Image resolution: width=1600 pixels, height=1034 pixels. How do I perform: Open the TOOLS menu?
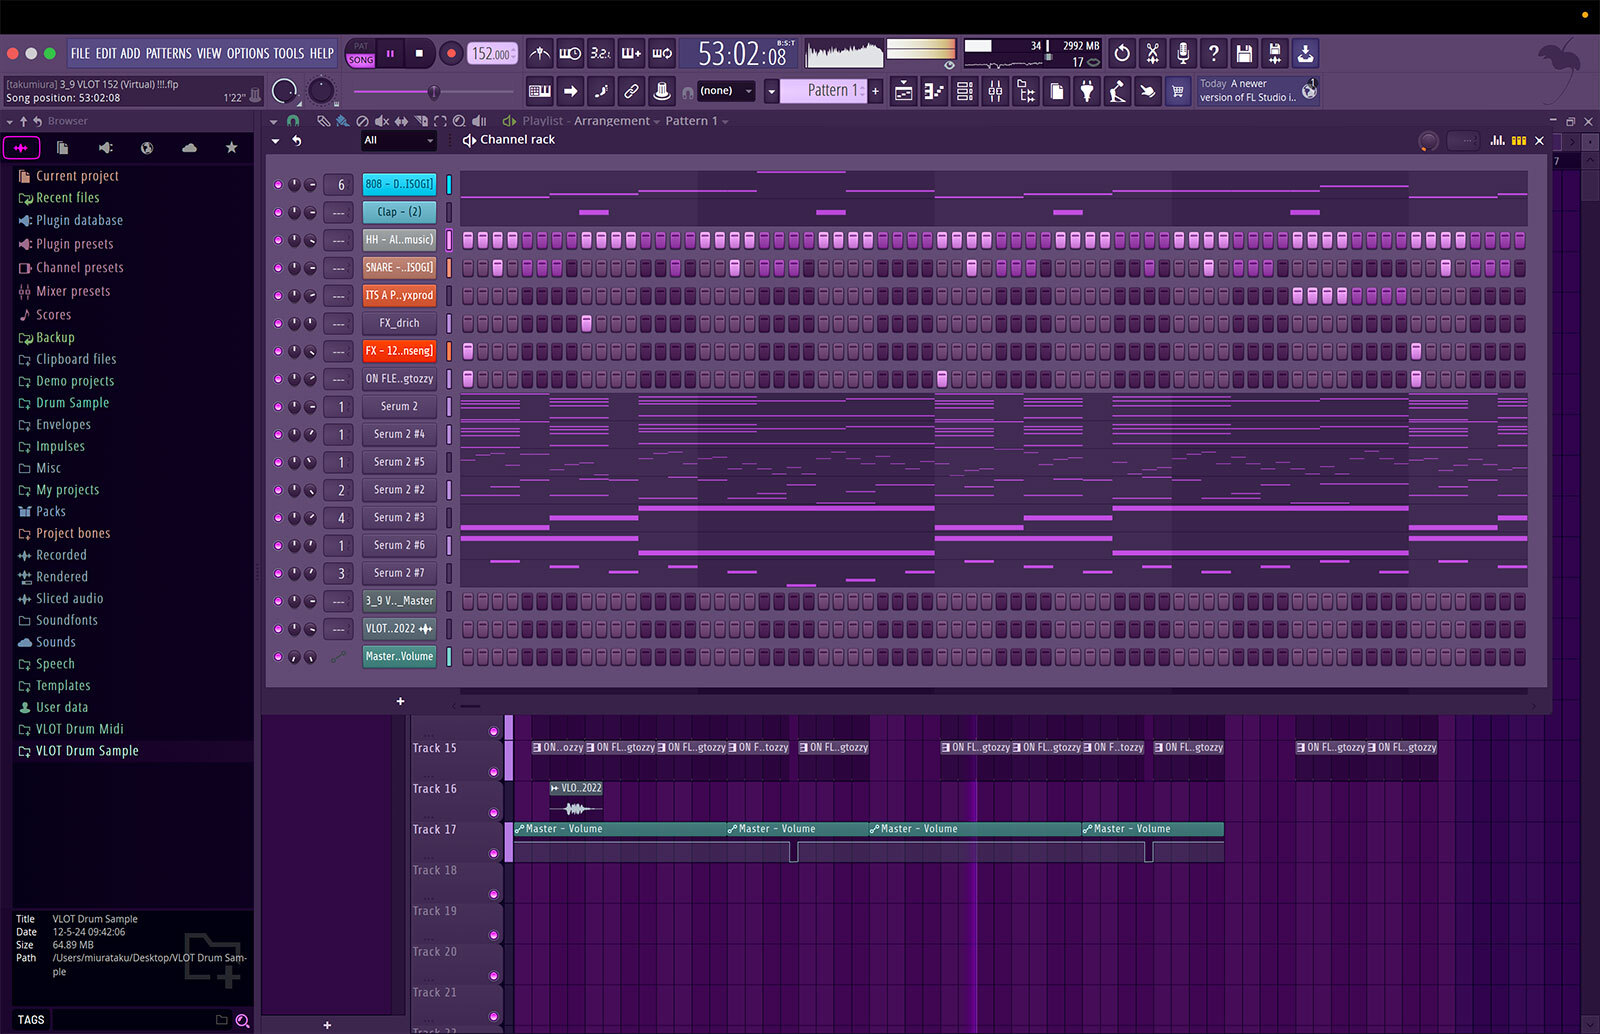tap(288, 54)
